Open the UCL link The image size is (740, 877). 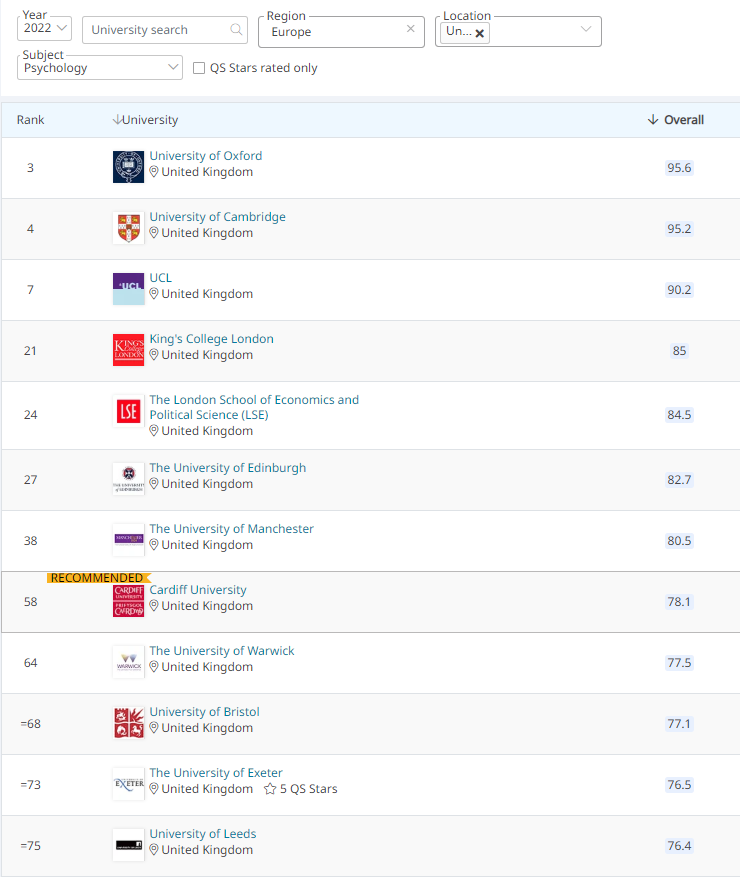point(161,277)
